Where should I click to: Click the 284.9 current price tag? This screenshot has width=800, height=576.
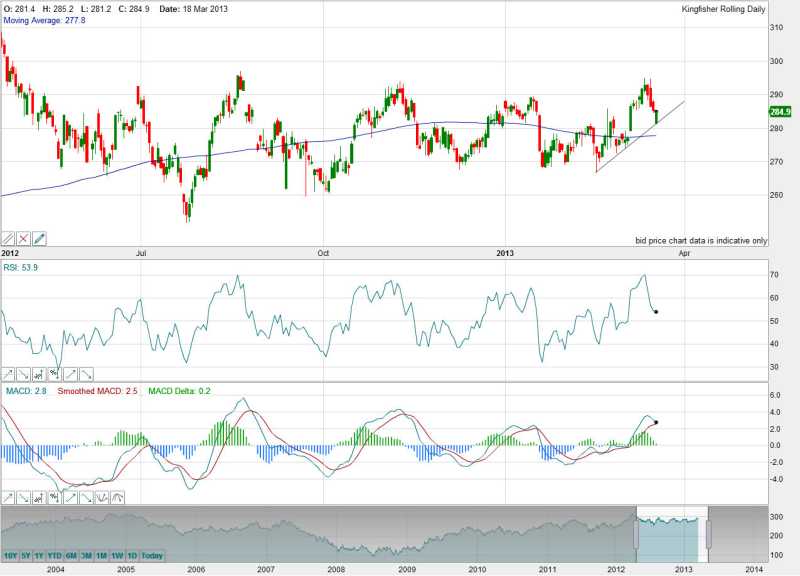pyautogui.click(x=780, y=112)
